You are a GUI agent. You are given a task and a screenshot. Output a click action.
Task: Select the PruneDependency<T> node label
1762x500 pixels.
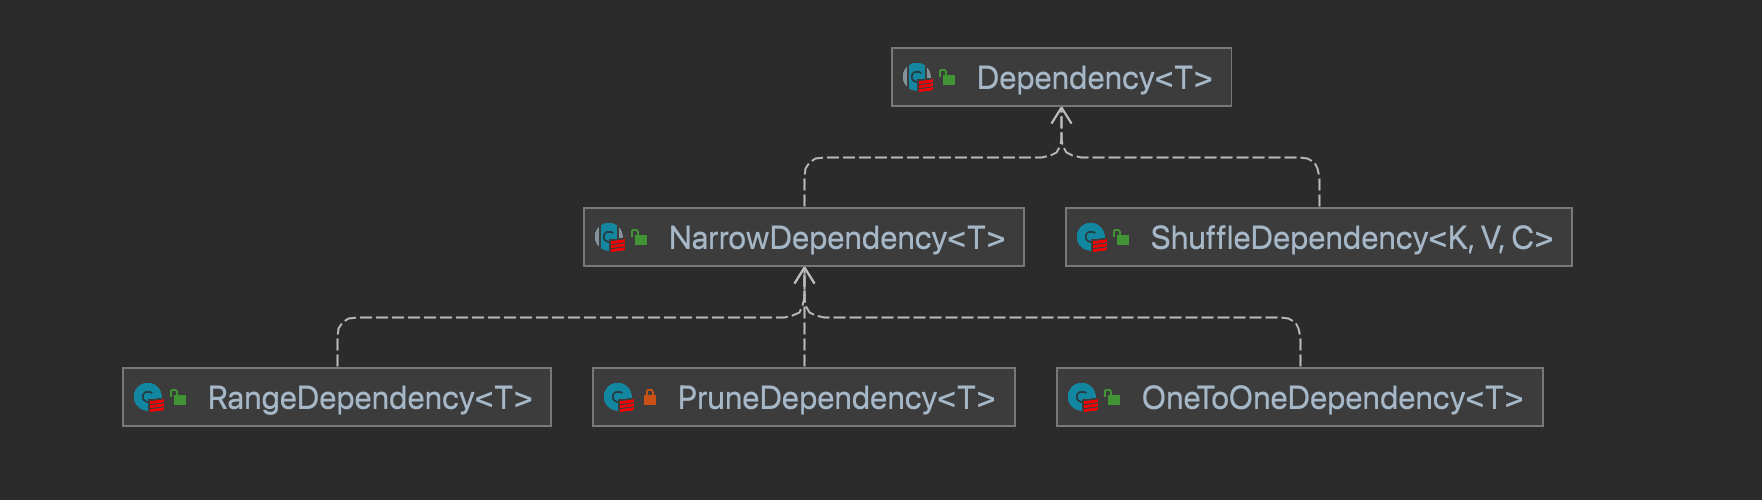(x=836, y=398)
